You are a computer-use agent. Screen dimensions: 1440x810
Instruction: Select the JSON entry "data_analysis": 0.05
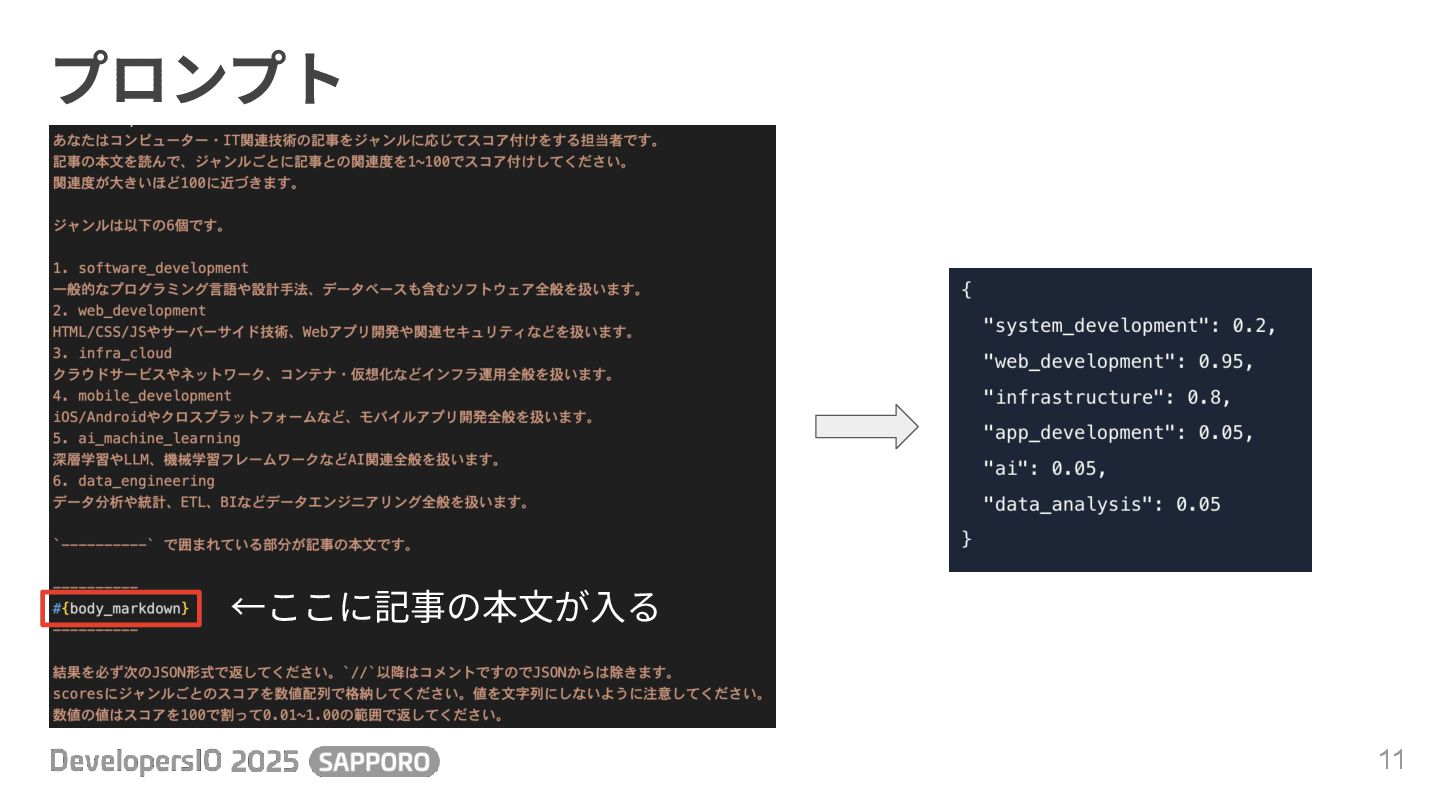point(1102,504)
